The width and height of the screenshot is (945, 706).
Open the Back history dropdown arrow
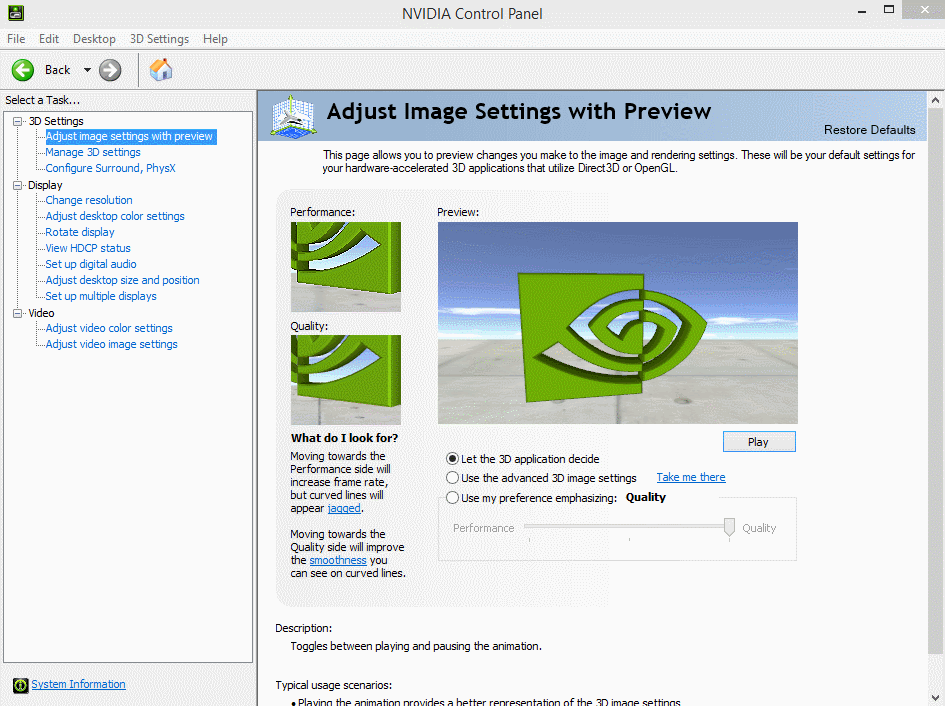(x=87, y=70)
